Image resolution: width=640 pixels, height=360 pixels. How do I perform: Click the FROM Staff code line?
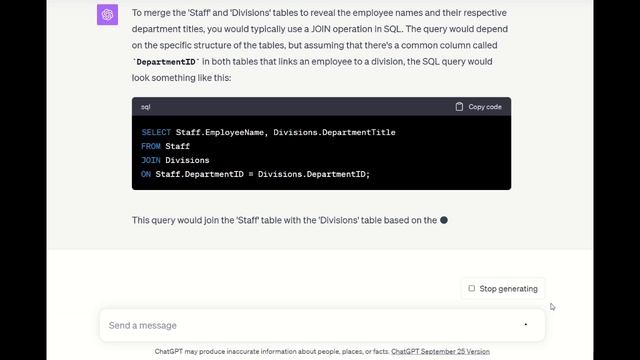coord(165,146)
